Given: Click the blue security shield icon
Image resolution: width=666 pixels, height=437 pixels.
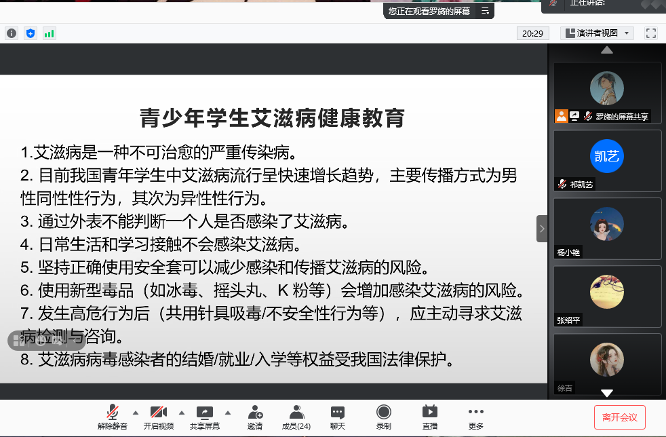Looking at the screenshot, I should tap(30, 33).
